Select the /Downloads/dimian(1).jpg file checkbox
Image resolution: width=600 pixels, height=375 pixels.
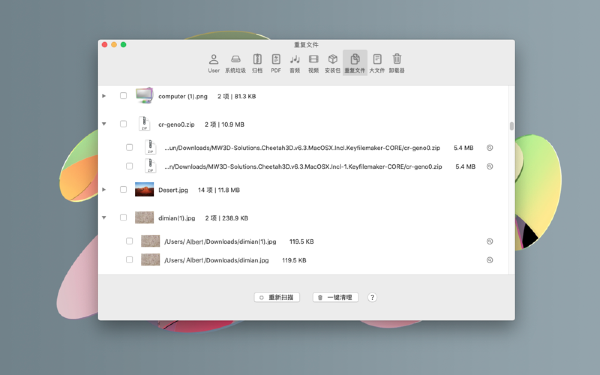pos(129,241)
